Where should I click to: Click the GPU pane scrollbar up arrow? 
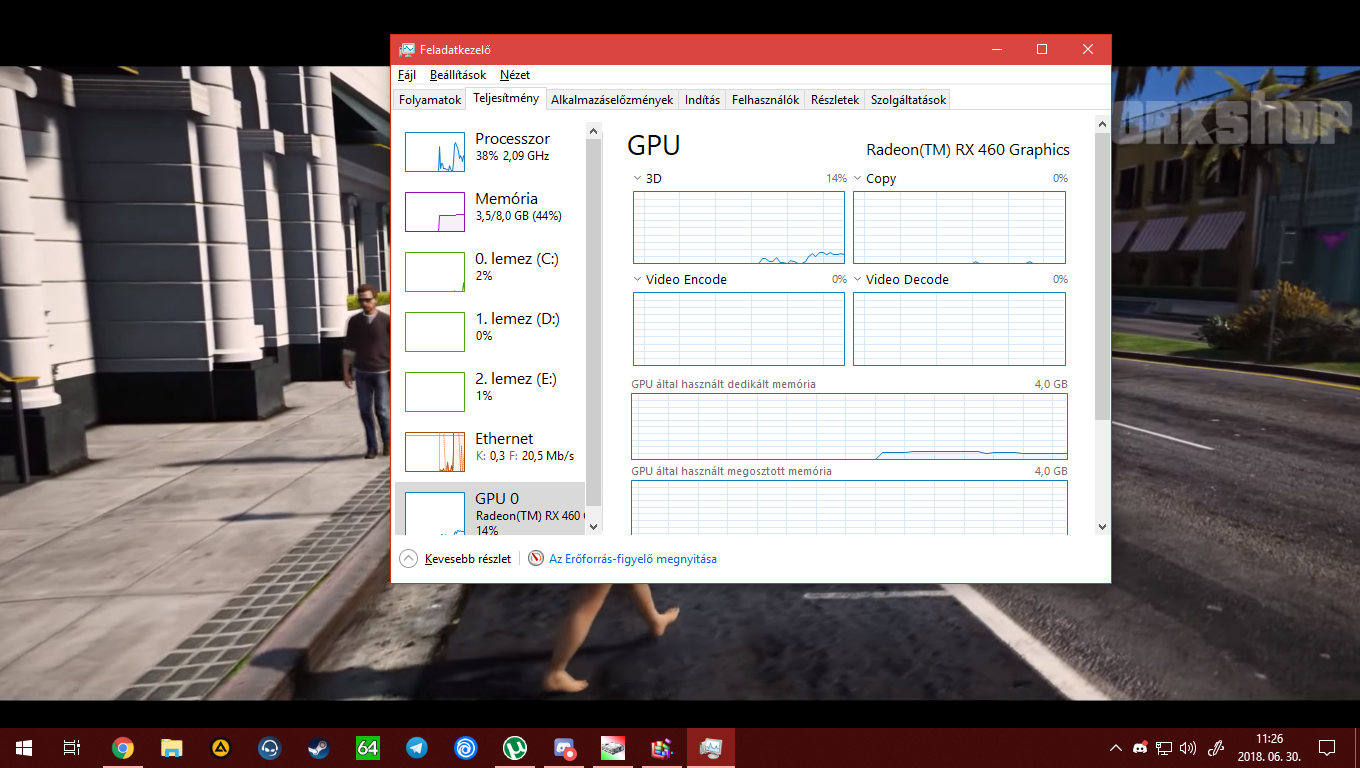point(1102,125)
